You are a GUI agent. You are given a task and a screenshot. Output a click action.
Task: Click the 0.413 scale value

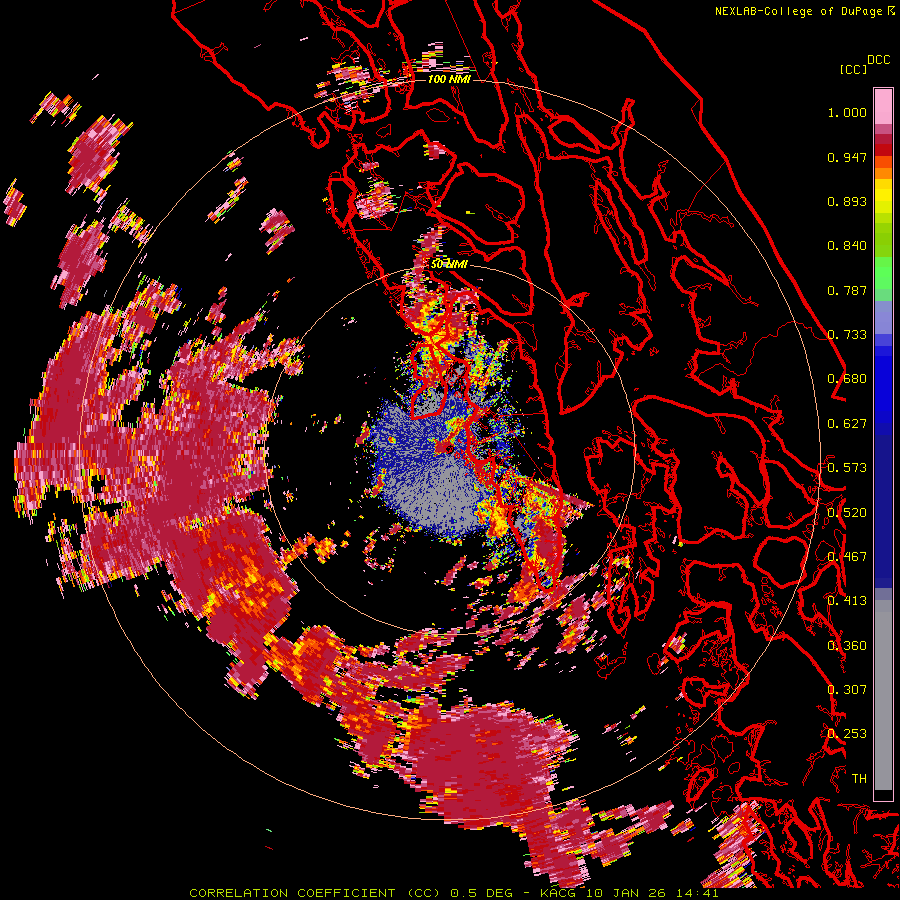pyautogui.click(x=847, y=601)
